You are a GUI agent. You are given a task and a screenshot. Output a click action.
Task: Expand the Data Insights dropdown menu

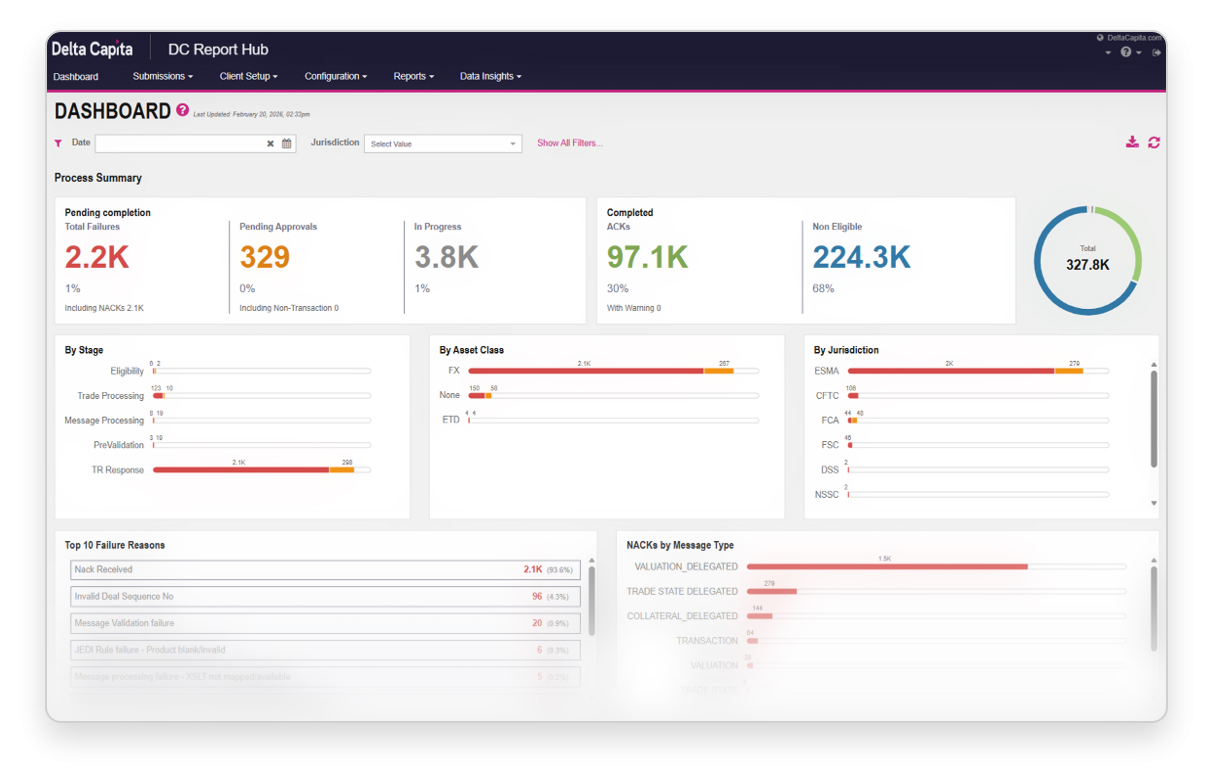(x=490, y=76)
